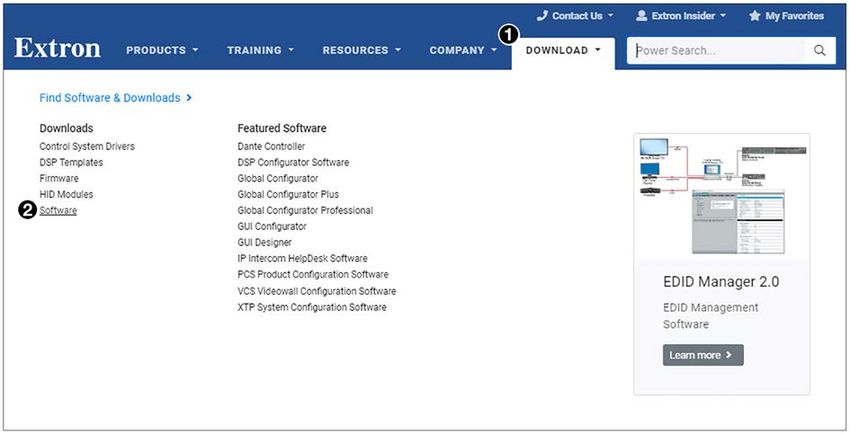Expand the Extron Insider dropdown arrow
The height and width of the screenshot is (434, 850).
pyautogui.click(x=723, y=16)
